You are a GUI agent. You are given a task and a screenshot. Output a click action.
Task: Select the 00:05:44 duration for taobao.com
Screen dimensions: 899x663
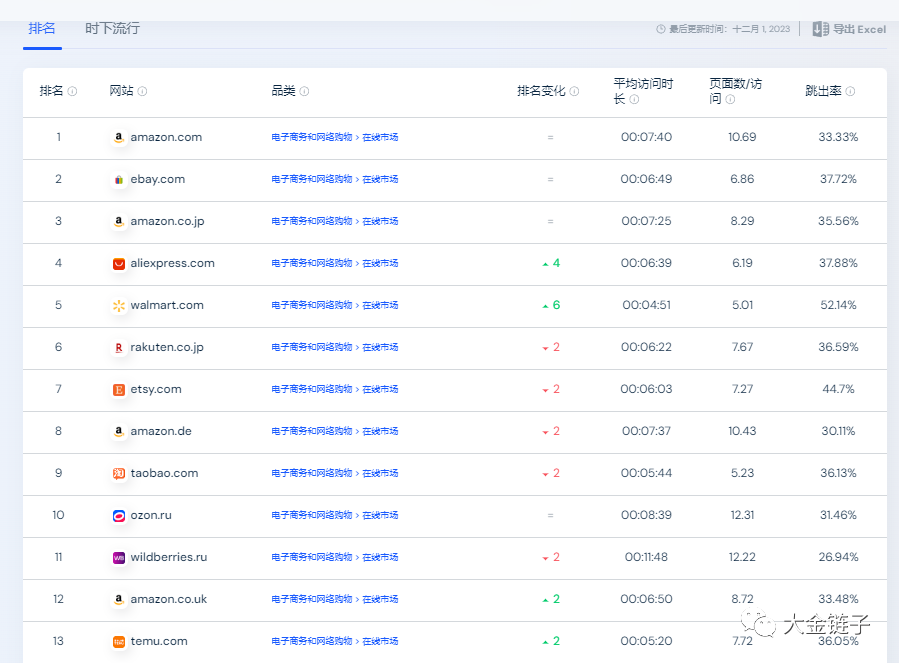point(646,473)
